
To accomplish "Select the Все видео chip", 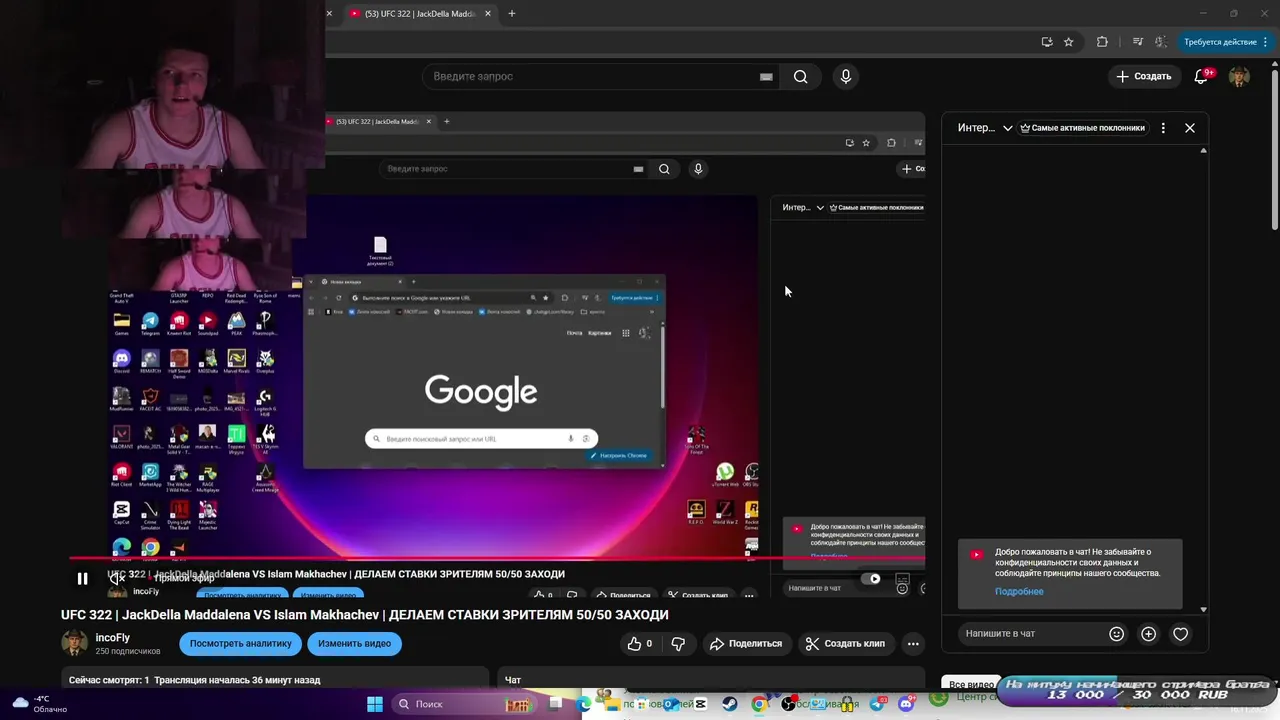I will (x=970, y=685).
